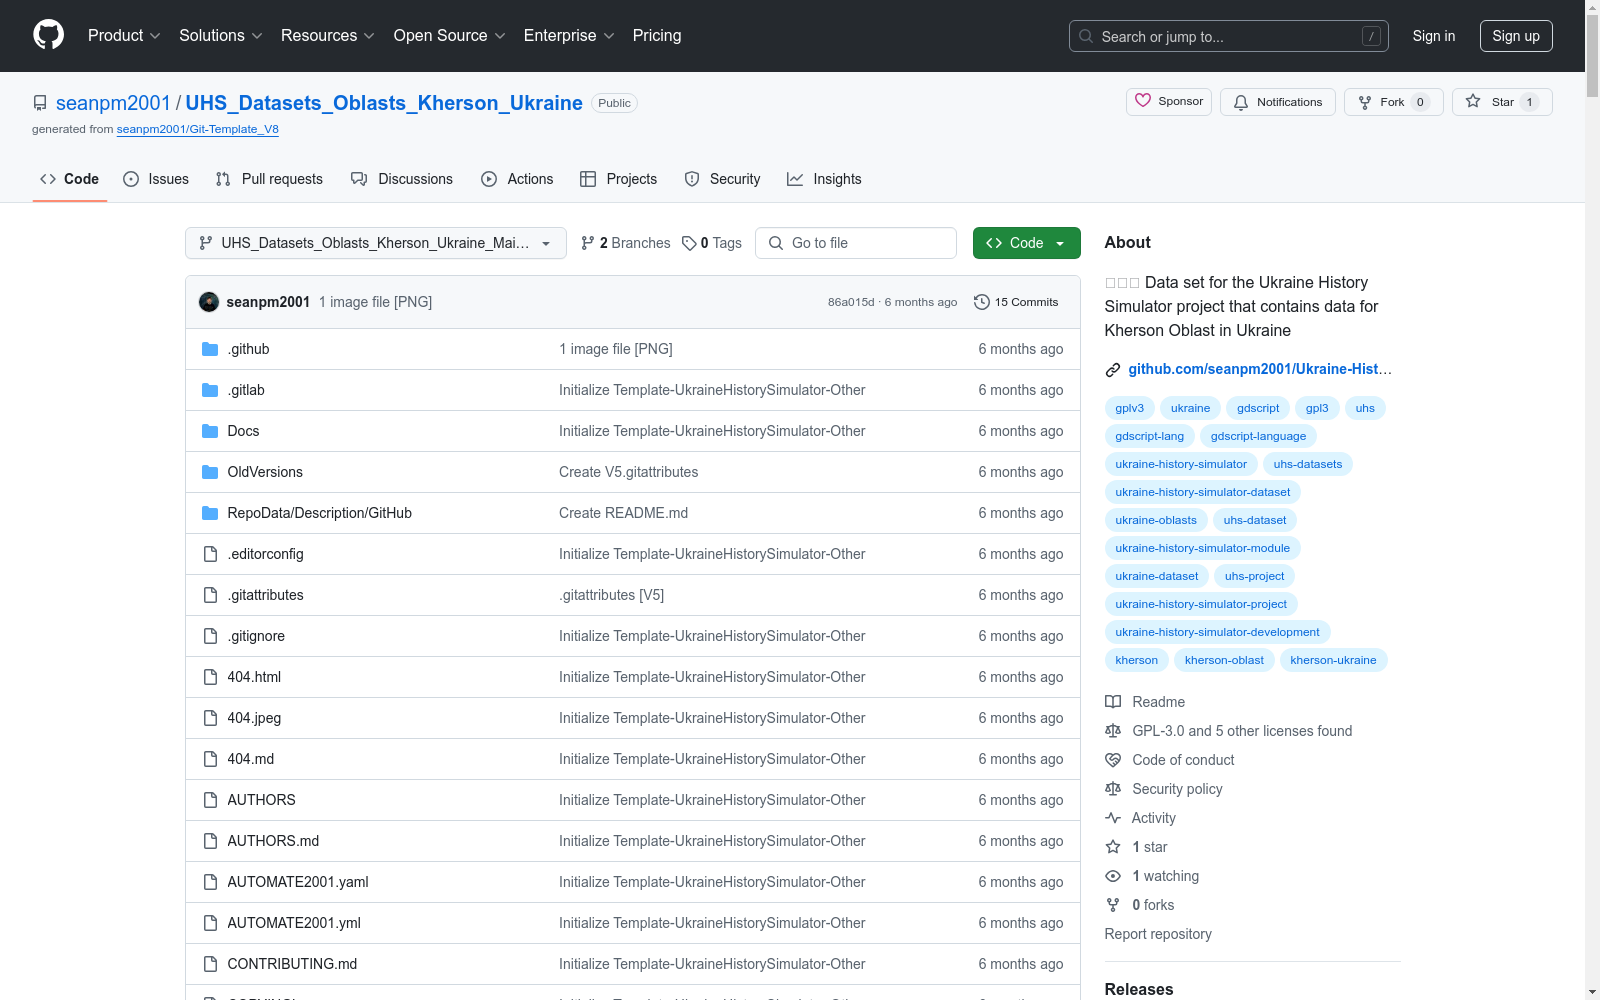This screenshot has height=1000, width=1600.
Task: Open the github.com/seanpm2001/Ukraine-Hist… link
Action: click(x=1260, y=369)
